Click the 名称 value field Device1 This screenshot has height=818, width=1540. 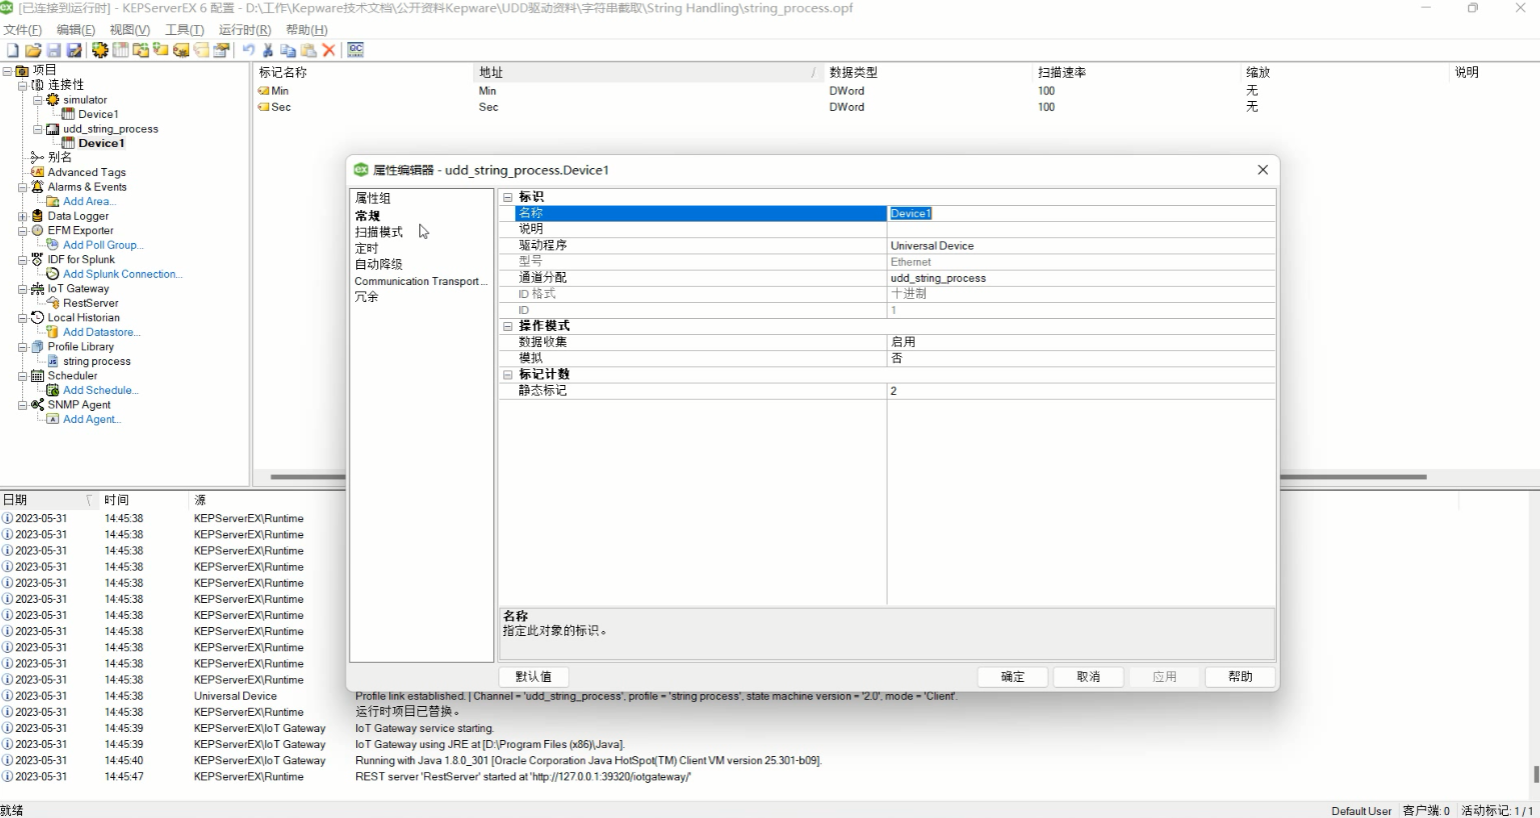(x=1080, y=213)
